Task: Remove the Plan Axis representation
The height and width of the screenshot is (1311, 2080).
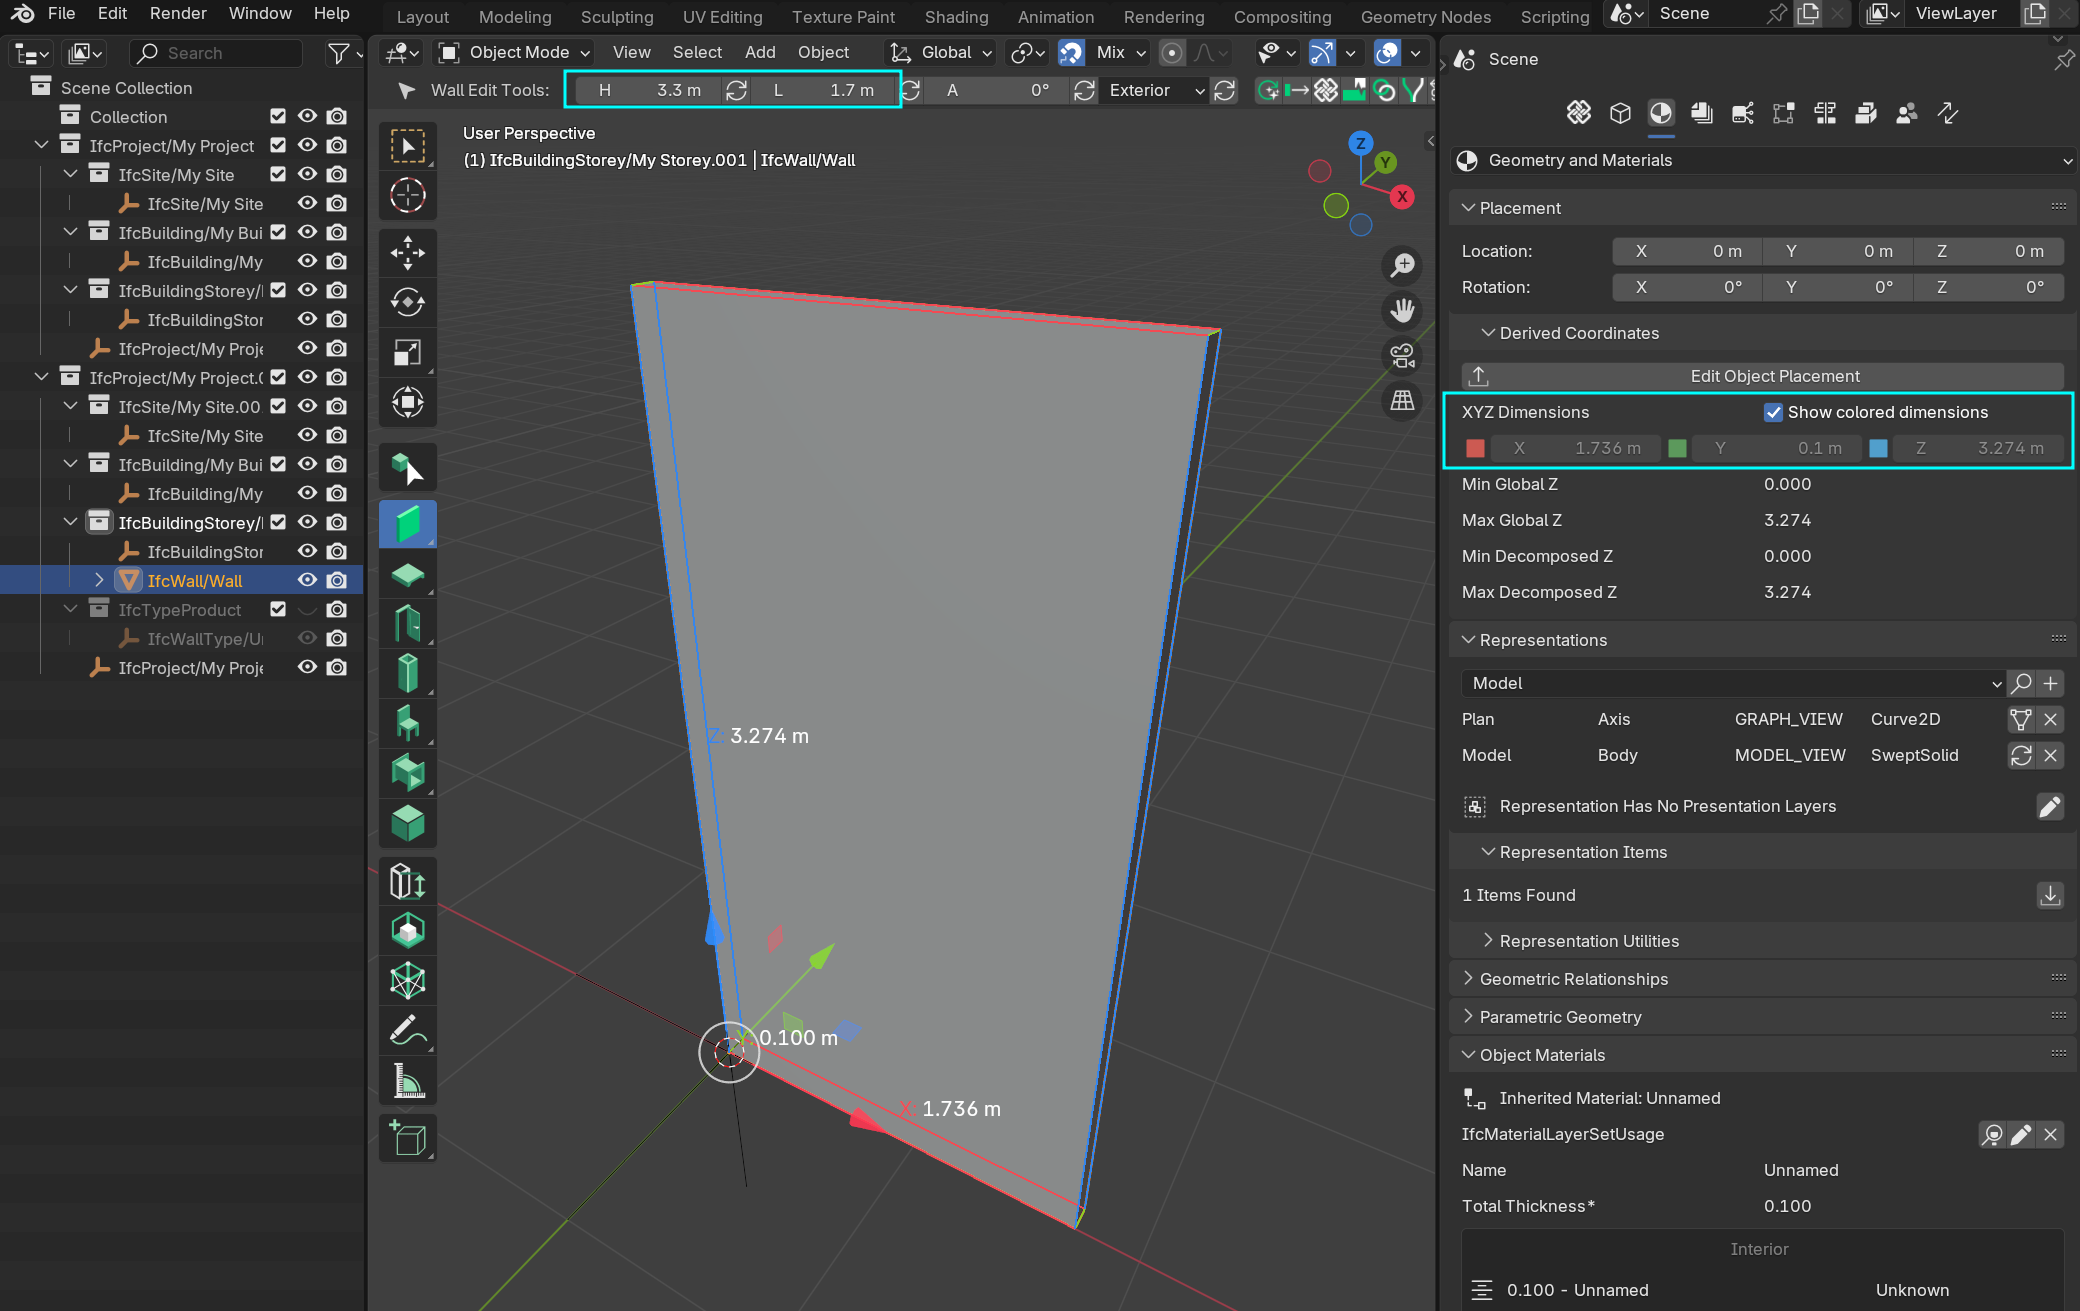Action: point(2050,719)
